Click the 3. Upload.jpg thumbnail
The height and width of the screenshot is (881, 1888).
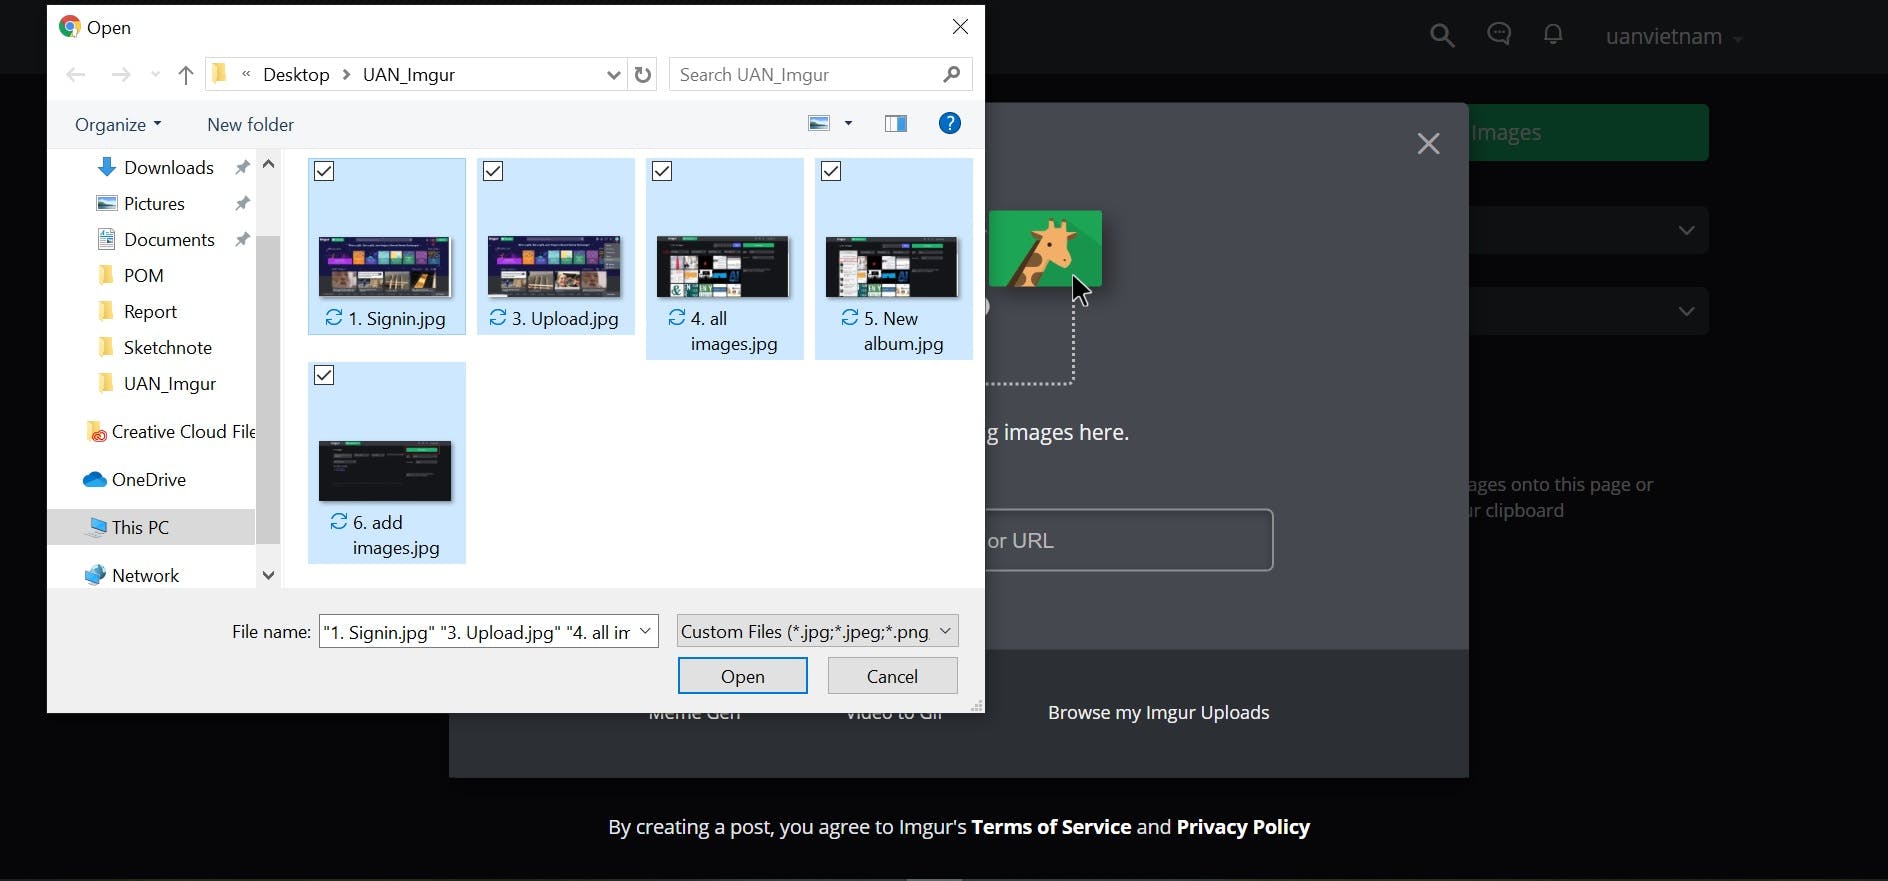(554, 266)
